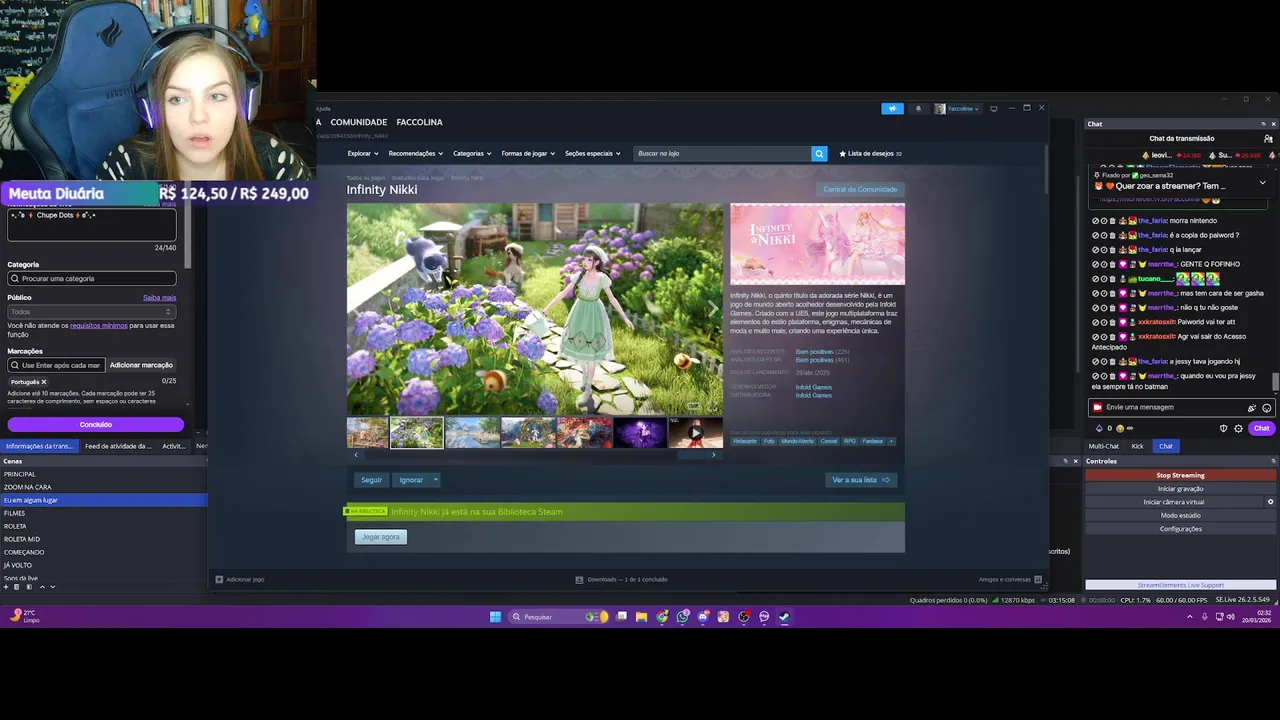Open Público Todos dropdown
1280x720 pixels.
(92, 312)
